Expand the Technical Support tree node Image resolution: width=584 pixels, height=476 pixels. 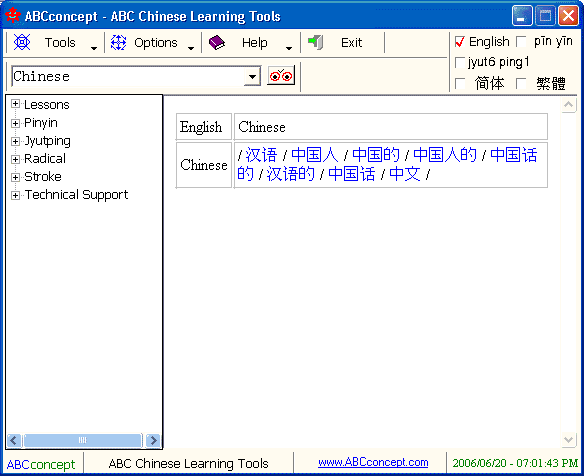coord(15,195)
